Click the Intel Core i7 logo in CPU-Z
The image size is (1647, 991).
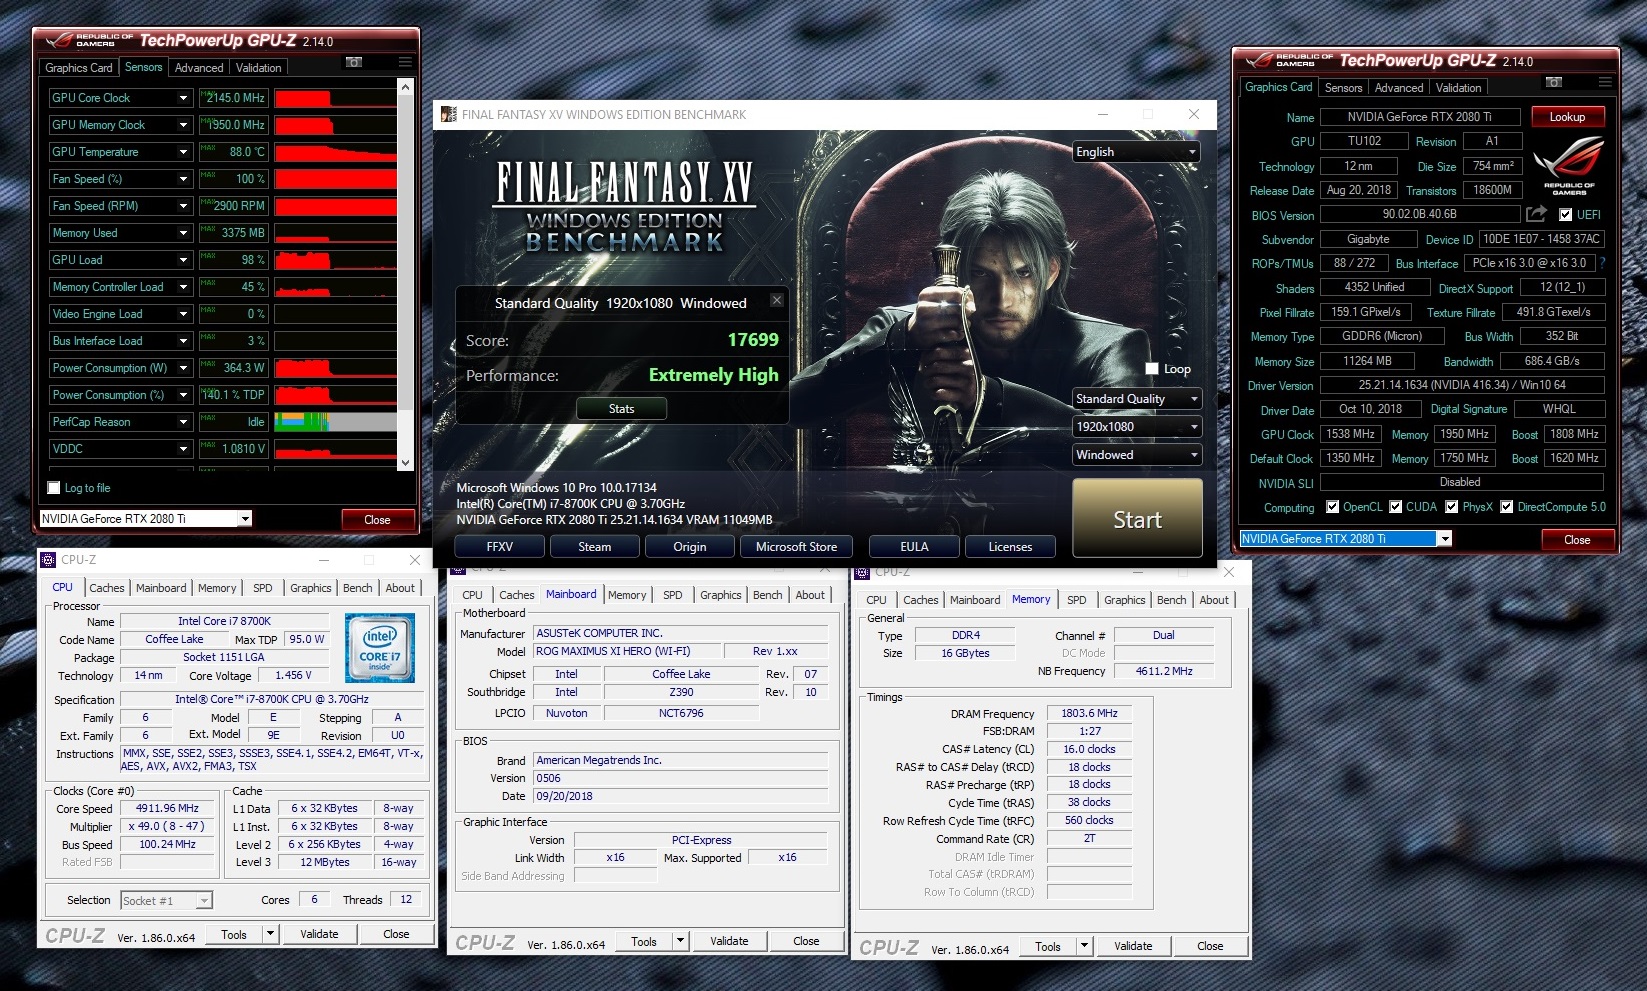tap(380, 649)
